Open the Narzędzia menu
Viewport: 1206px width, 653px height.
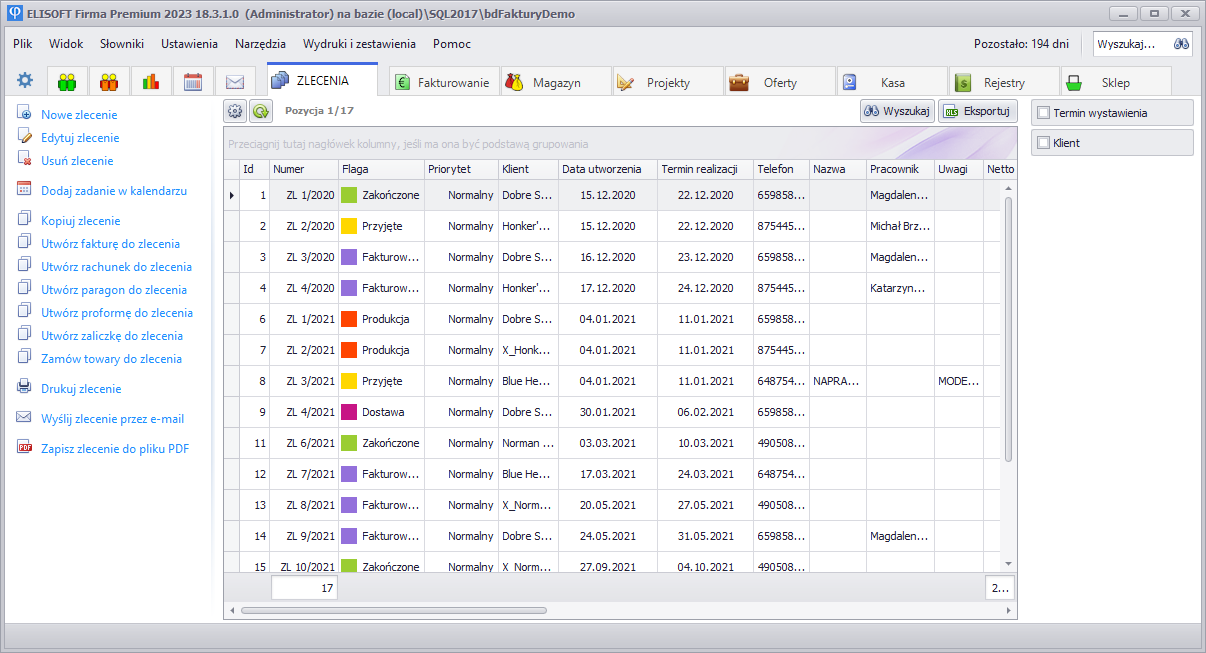[x=260, y=44]
